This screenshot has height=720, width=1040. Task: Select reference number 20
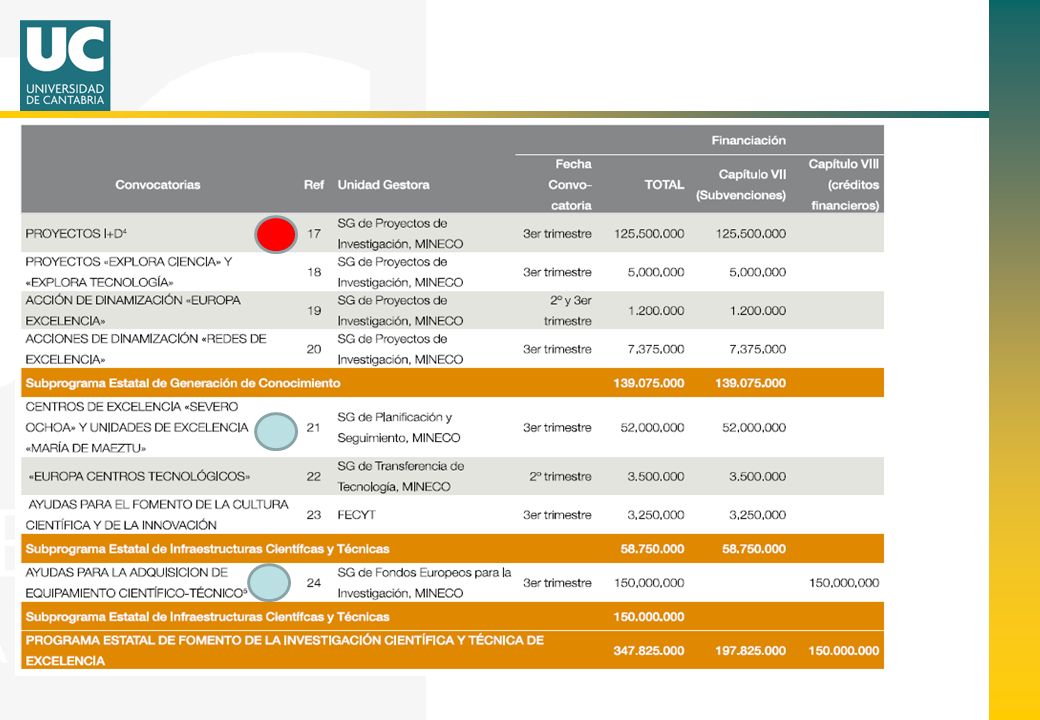coord(314,349)
